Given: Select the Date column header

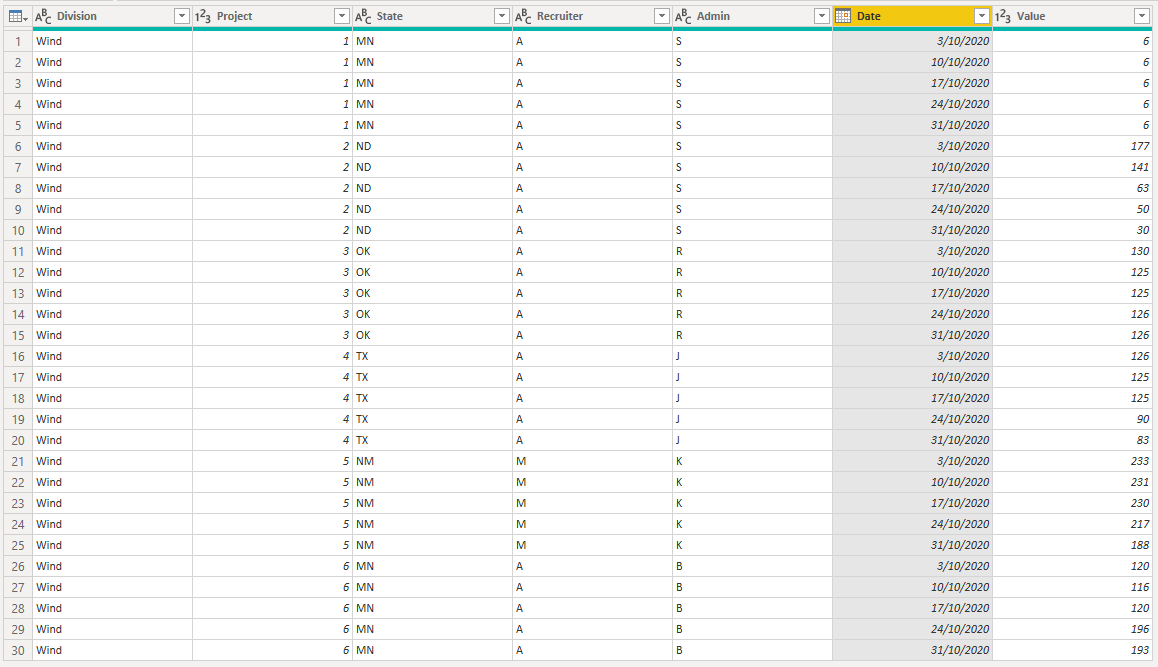Looking at the screenshot, I should 913,16.
